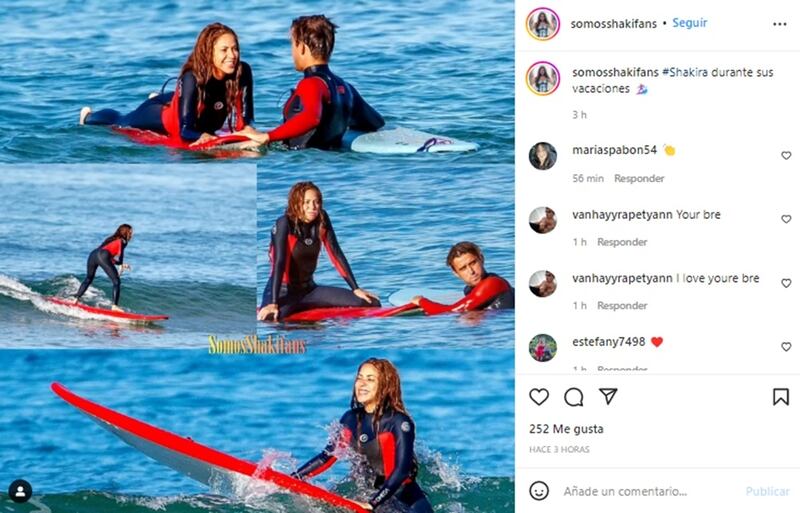The image size is (800, 513).
Task: Like estefany7498's heart comment
Action: pos(786,347)
